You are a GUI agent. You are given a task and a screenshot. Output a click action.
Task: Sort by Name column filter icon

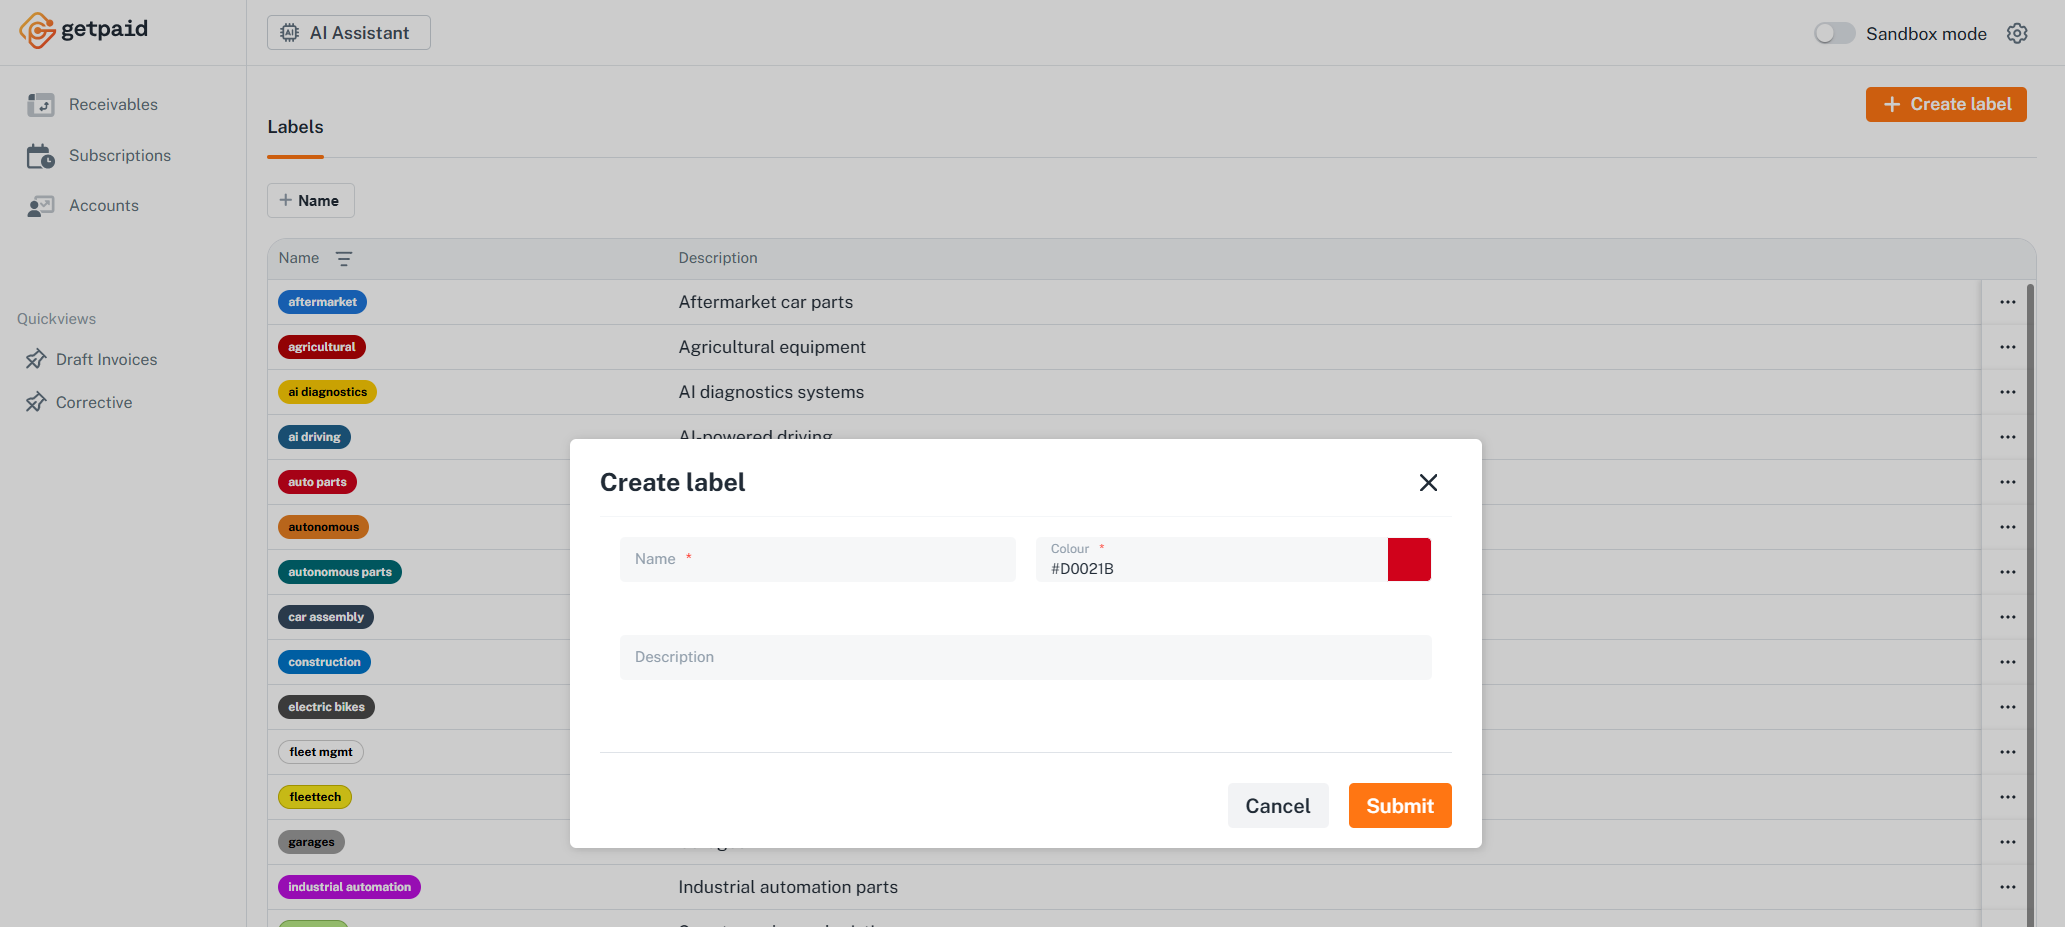pos(344,259)
